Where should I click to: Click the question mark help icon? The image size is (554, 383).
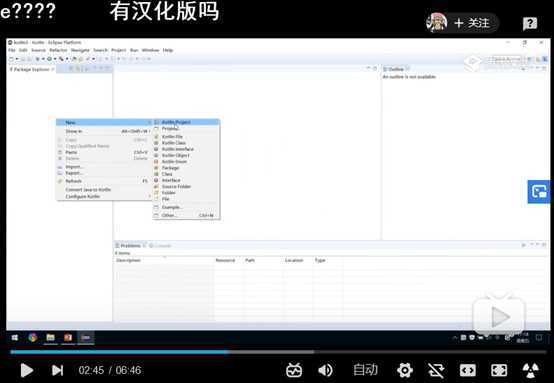point(530,24)
